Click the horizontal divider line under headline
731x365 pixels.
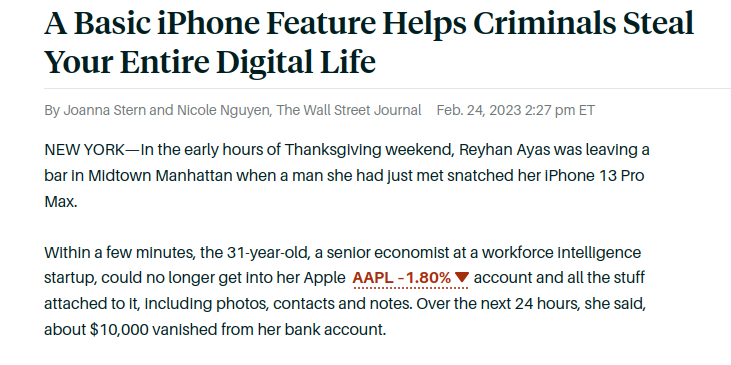(387, 88)
